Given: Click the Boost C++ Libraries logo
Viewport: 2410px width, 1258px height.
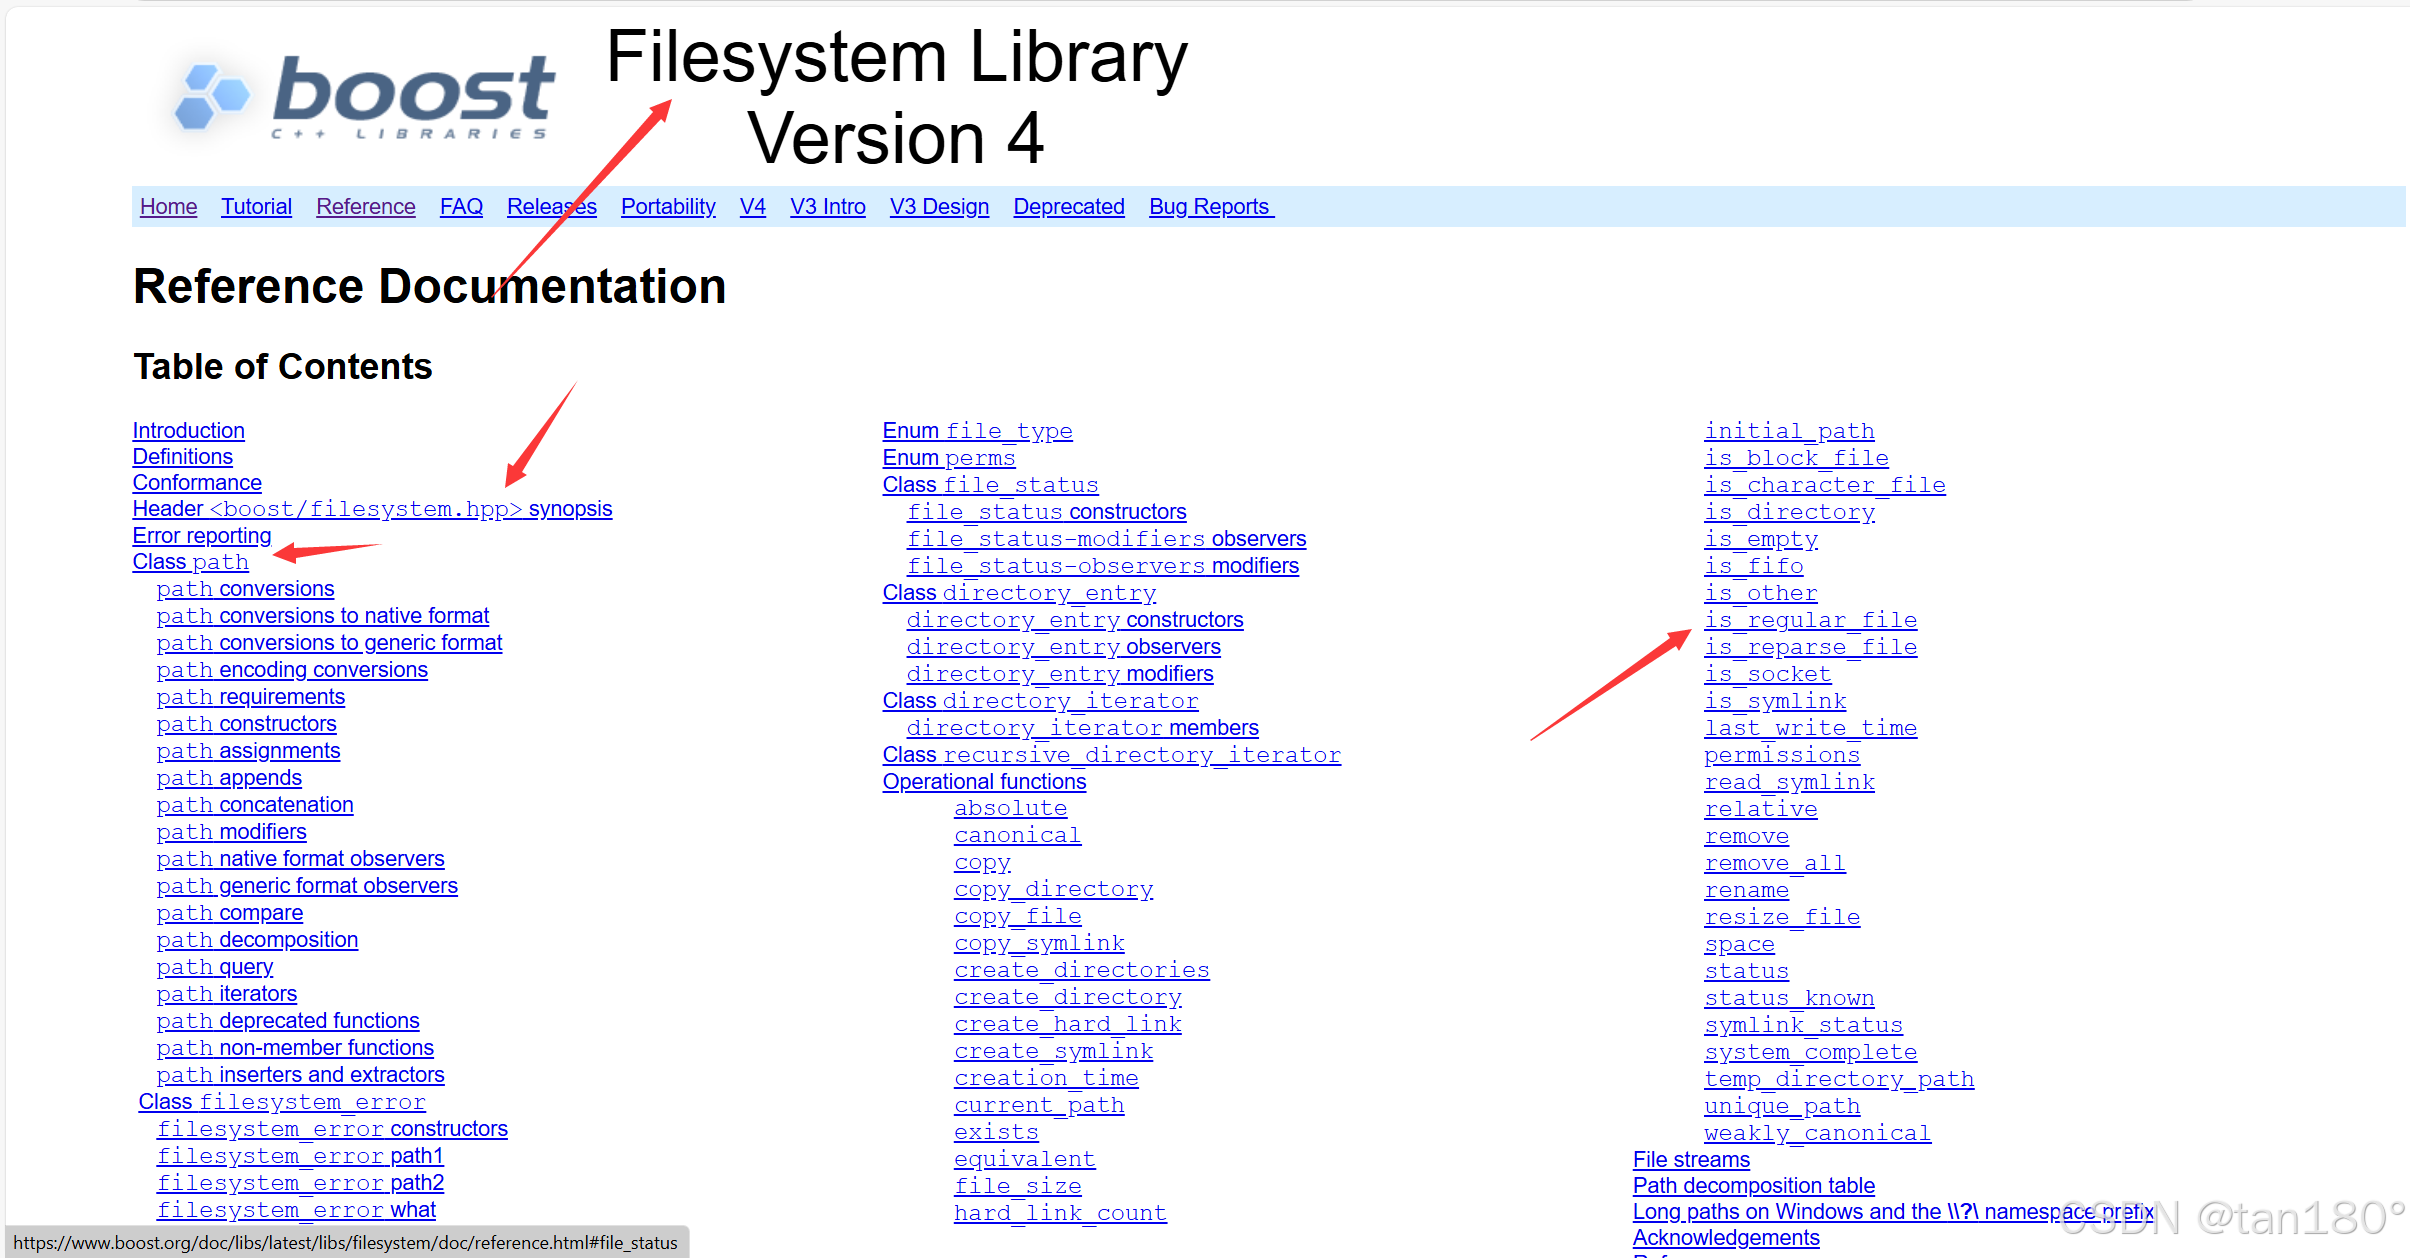Looking at the screenshot, I should [362, 97].
